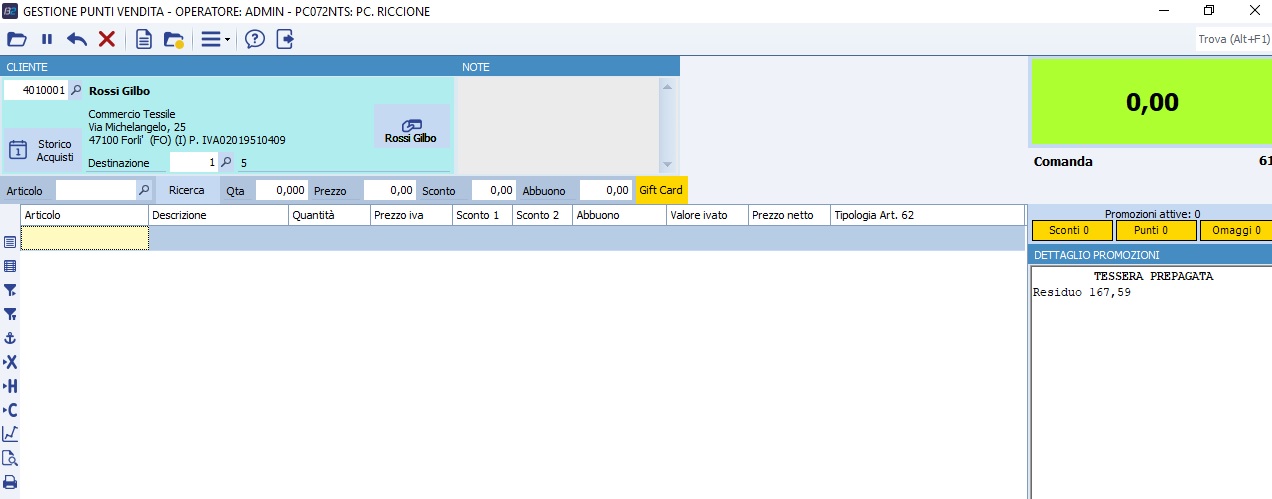
Task: Click the folder with yellow dot icon
Action: (x=174, y=39)
